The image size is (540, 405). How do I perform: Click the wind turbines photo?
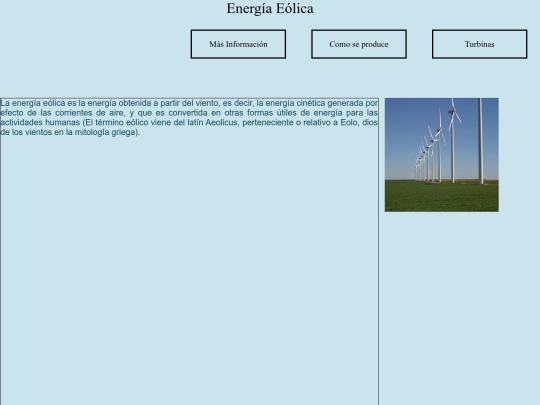point(442,155)
